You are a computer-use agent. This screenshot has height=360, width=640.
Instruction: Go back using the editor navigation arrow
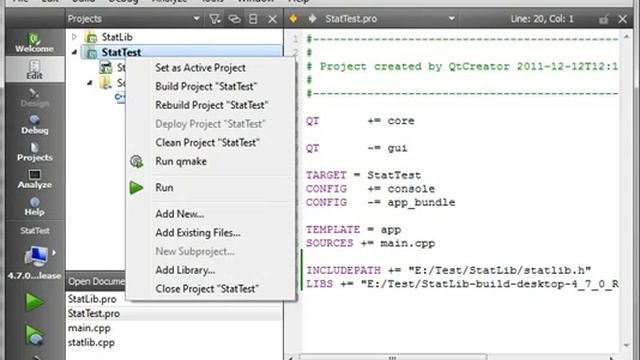(293, 19)
